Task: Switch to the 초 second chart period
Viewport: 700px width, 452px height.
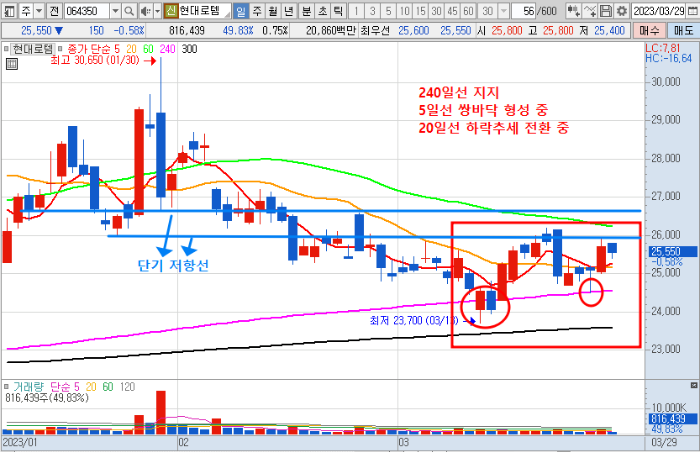Action: 322,11
